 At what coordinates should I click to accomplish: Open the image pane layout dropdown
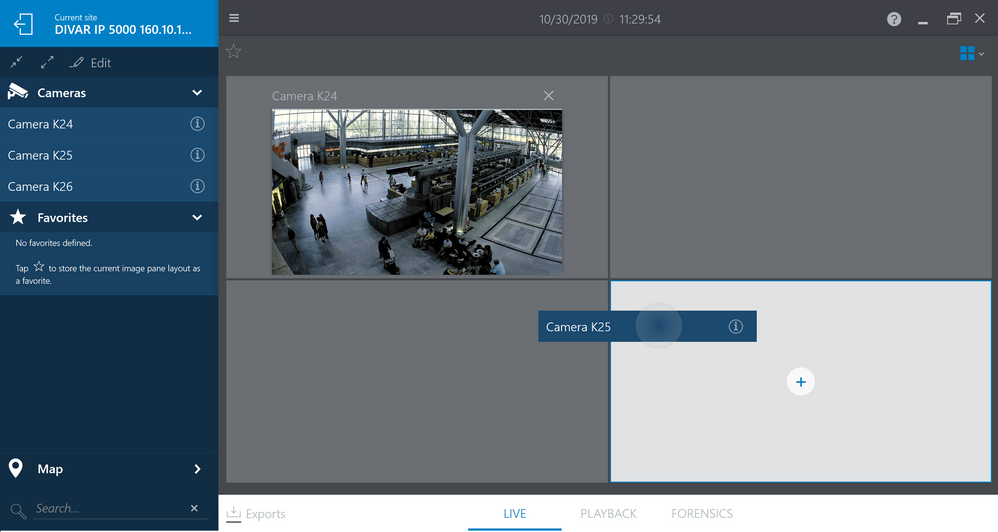(x=971, y=53)
